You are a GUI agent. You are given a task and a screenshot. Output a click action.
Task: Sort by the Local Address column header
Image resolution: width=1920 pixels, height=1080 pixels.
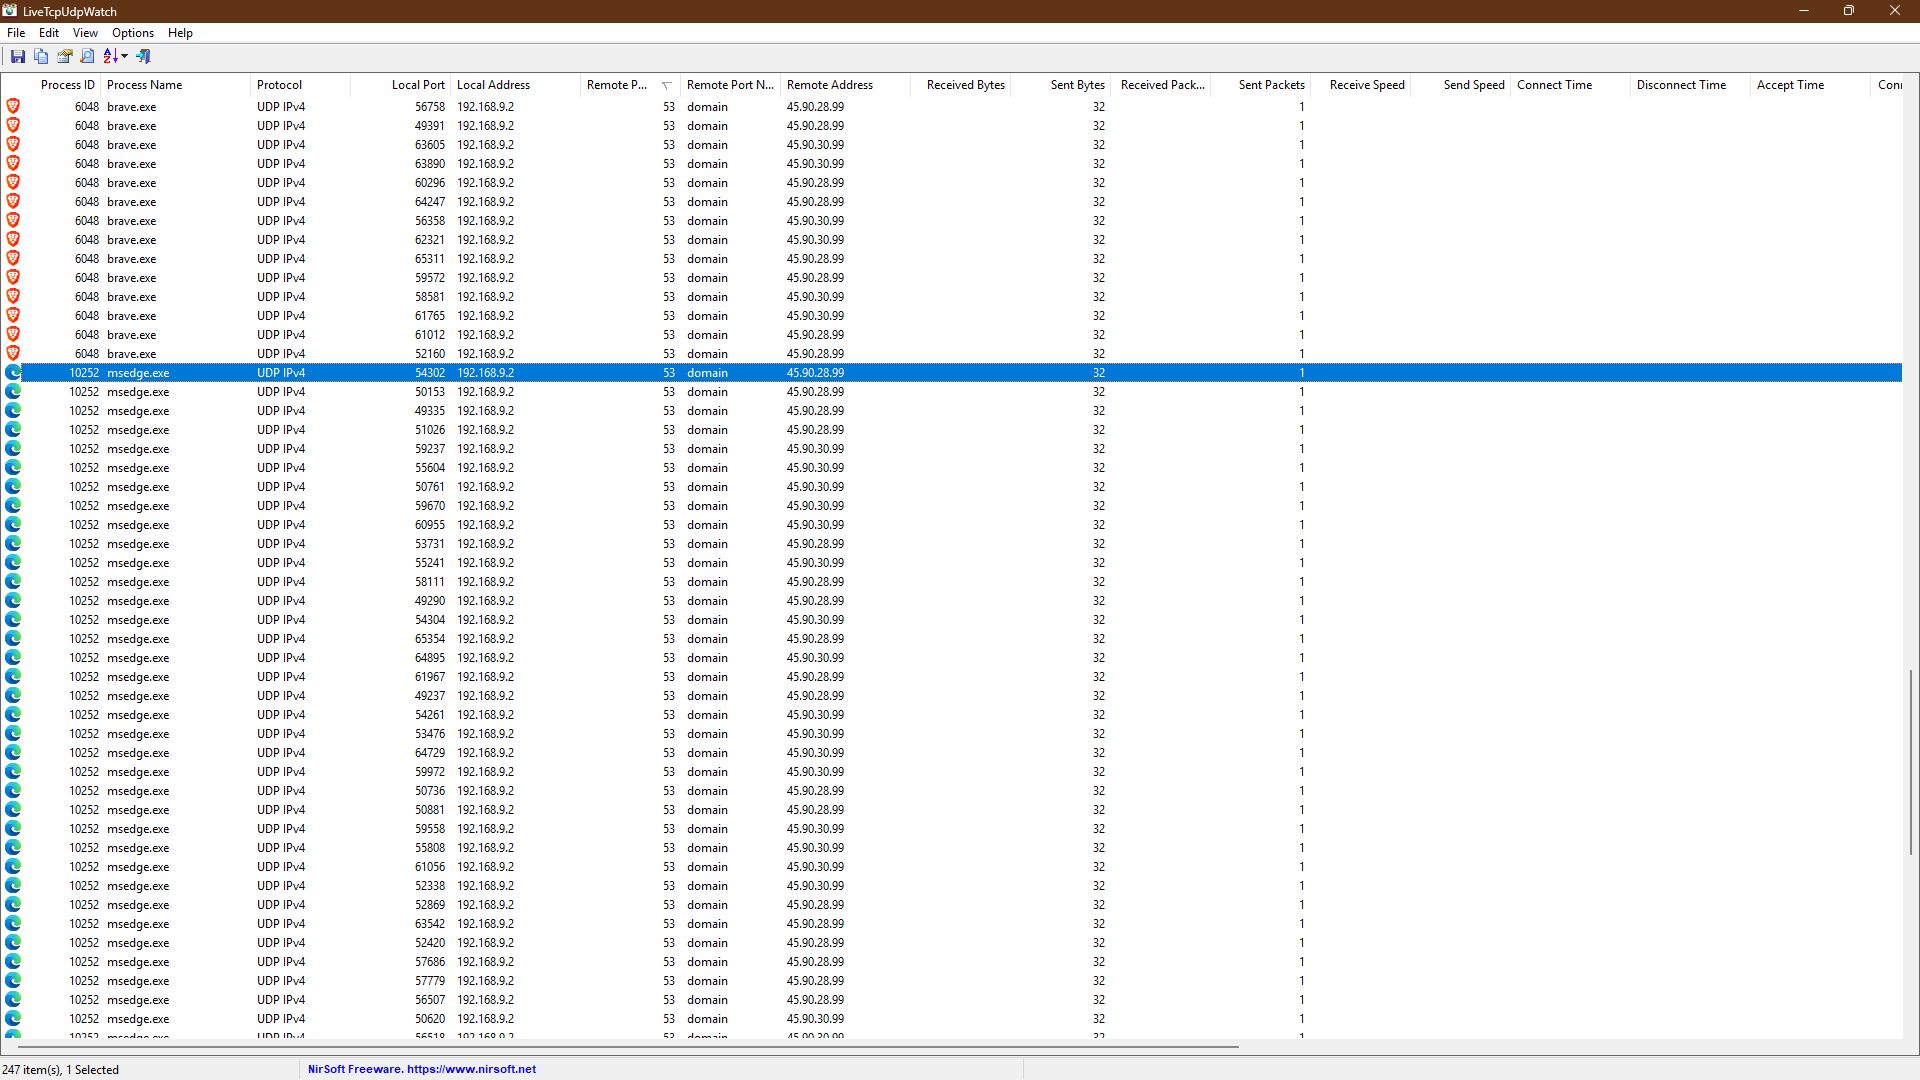pyautogui.click(x=515, y=85)
